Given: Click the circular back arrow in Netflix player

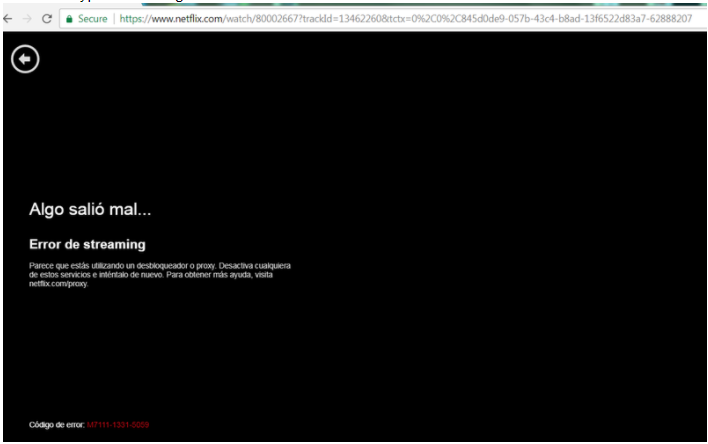Looking at the screenshot, I should tap(25, 59).
